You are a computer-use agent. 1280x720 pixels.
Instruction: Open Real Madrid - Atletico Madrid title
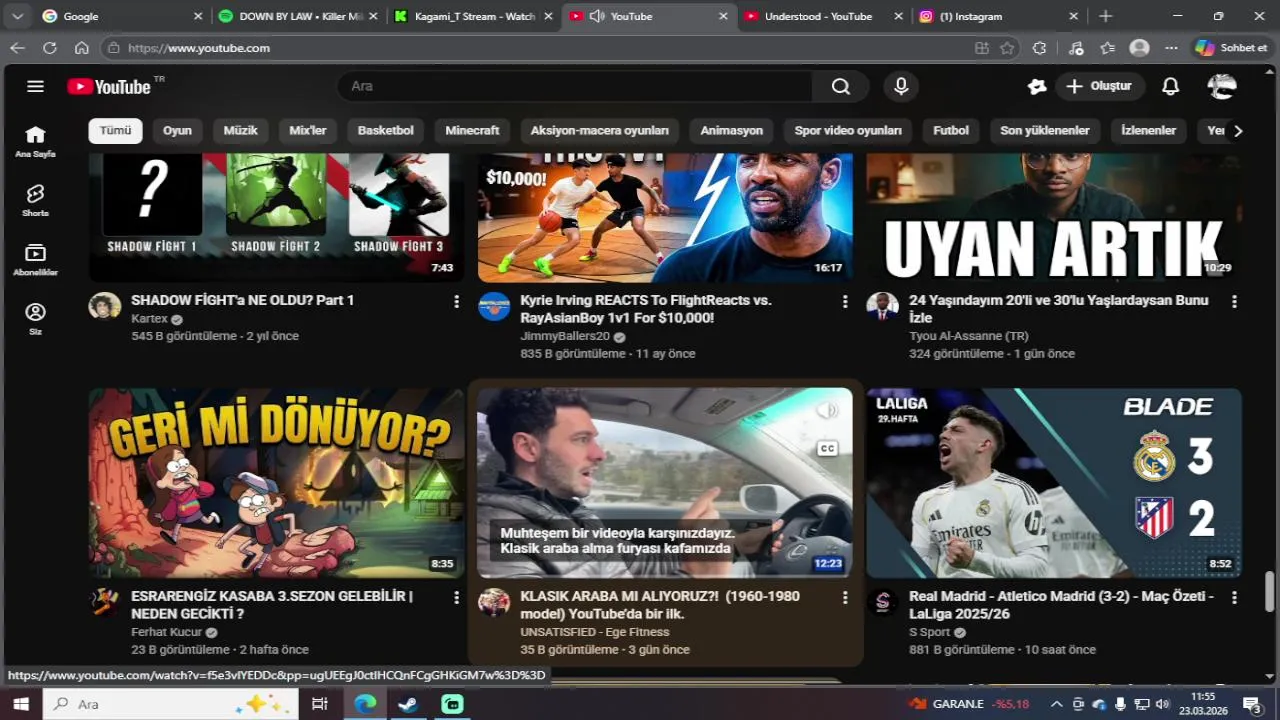click(x=1061, y=605)
